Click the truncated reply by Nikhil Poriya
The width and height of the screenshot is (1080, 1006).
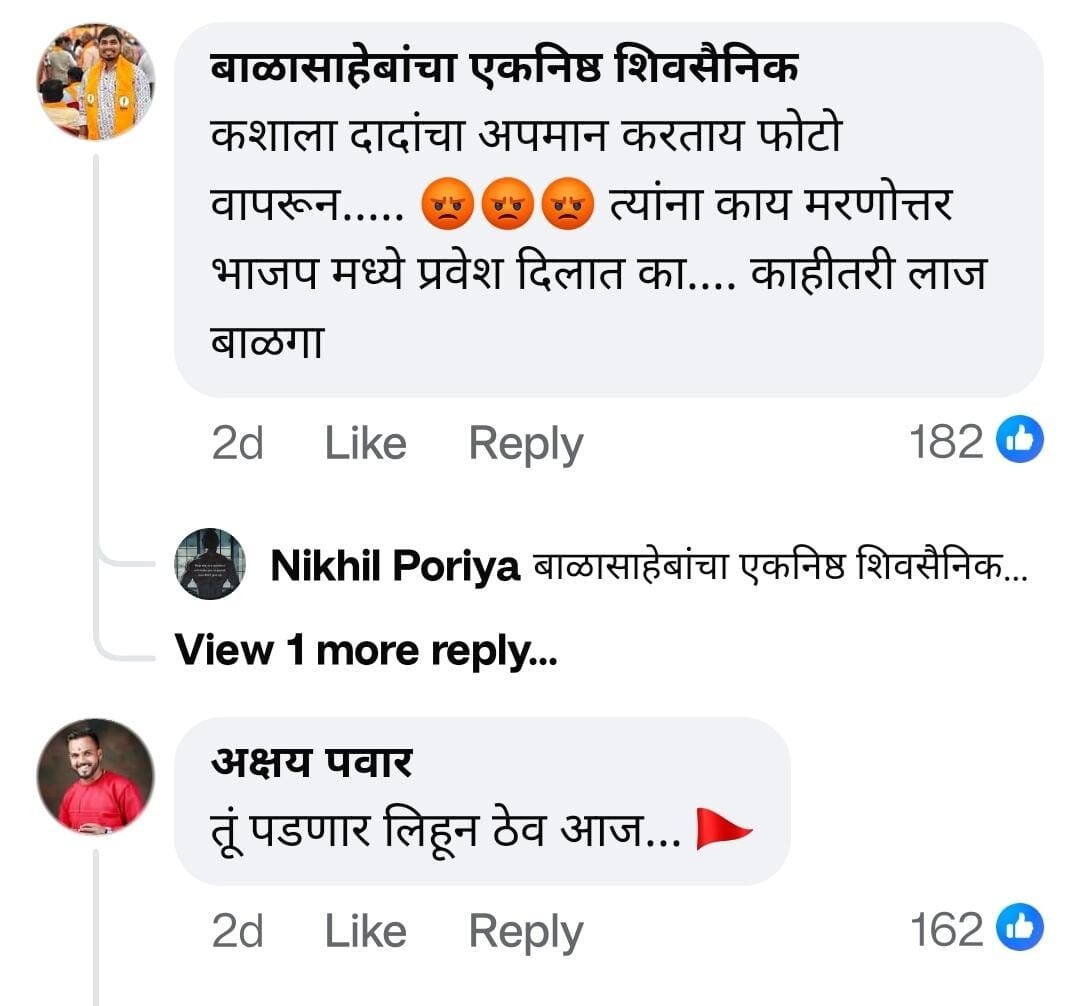[x=782, y=565]
